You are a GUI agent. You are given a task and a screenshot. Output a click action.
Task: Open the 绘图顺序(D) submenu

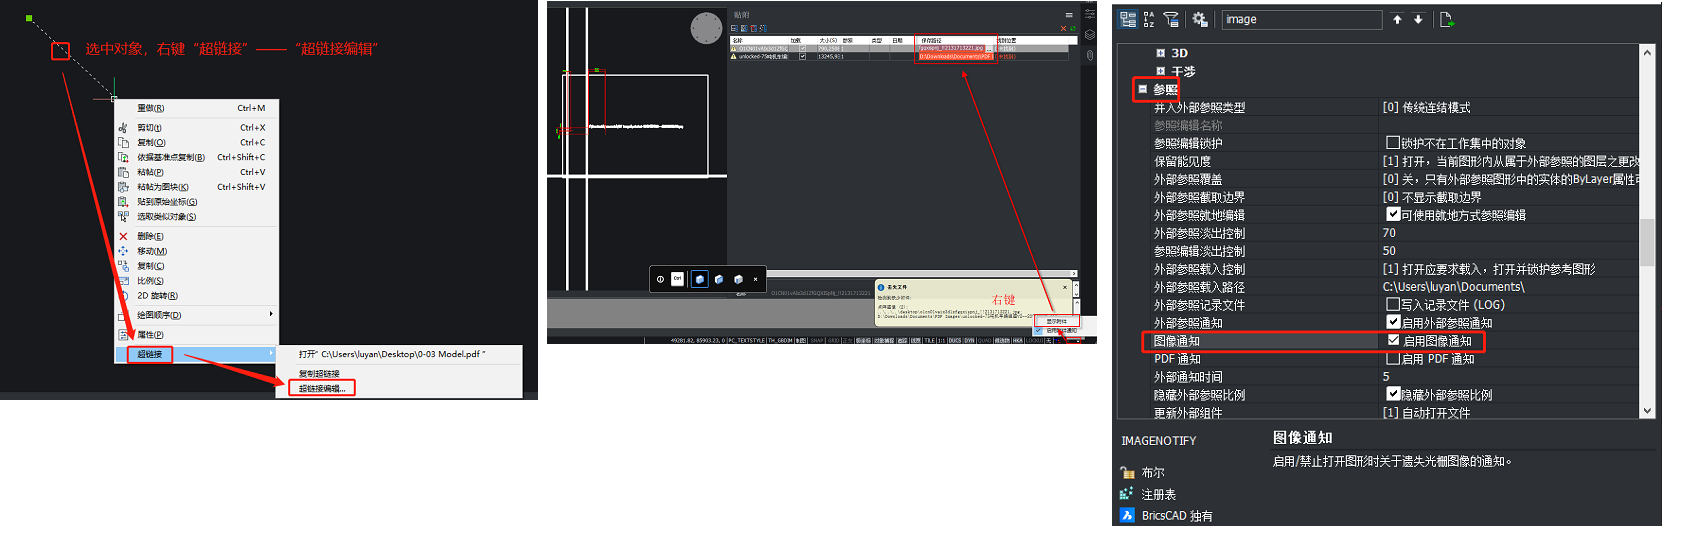click(x=160, y=315)
